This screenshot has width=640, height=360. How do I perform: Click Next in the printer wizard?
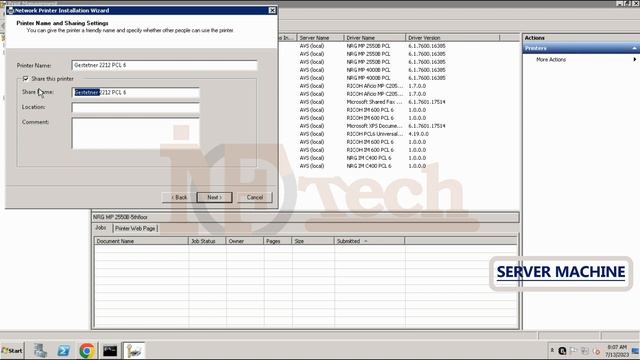click(x=214, y=197)
